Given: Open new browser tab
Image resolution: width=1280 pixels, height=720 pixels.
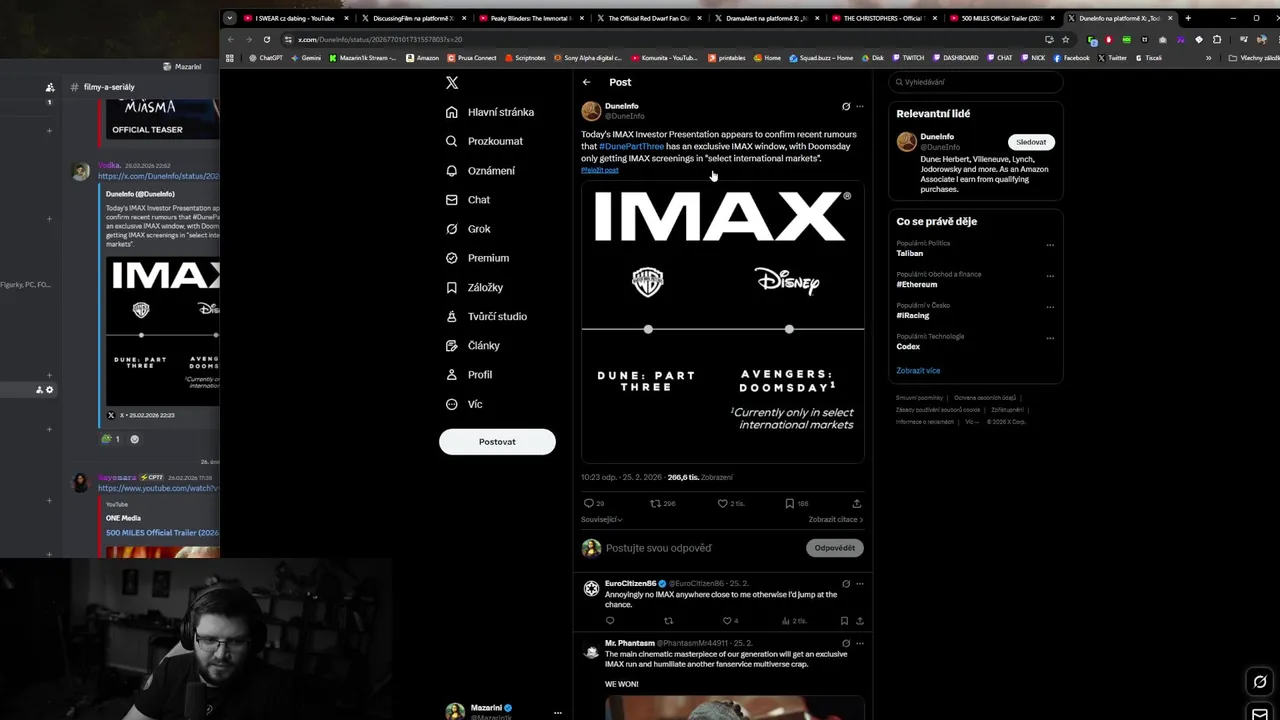Looking at the screenshot, I should [x=1188, y=18].
